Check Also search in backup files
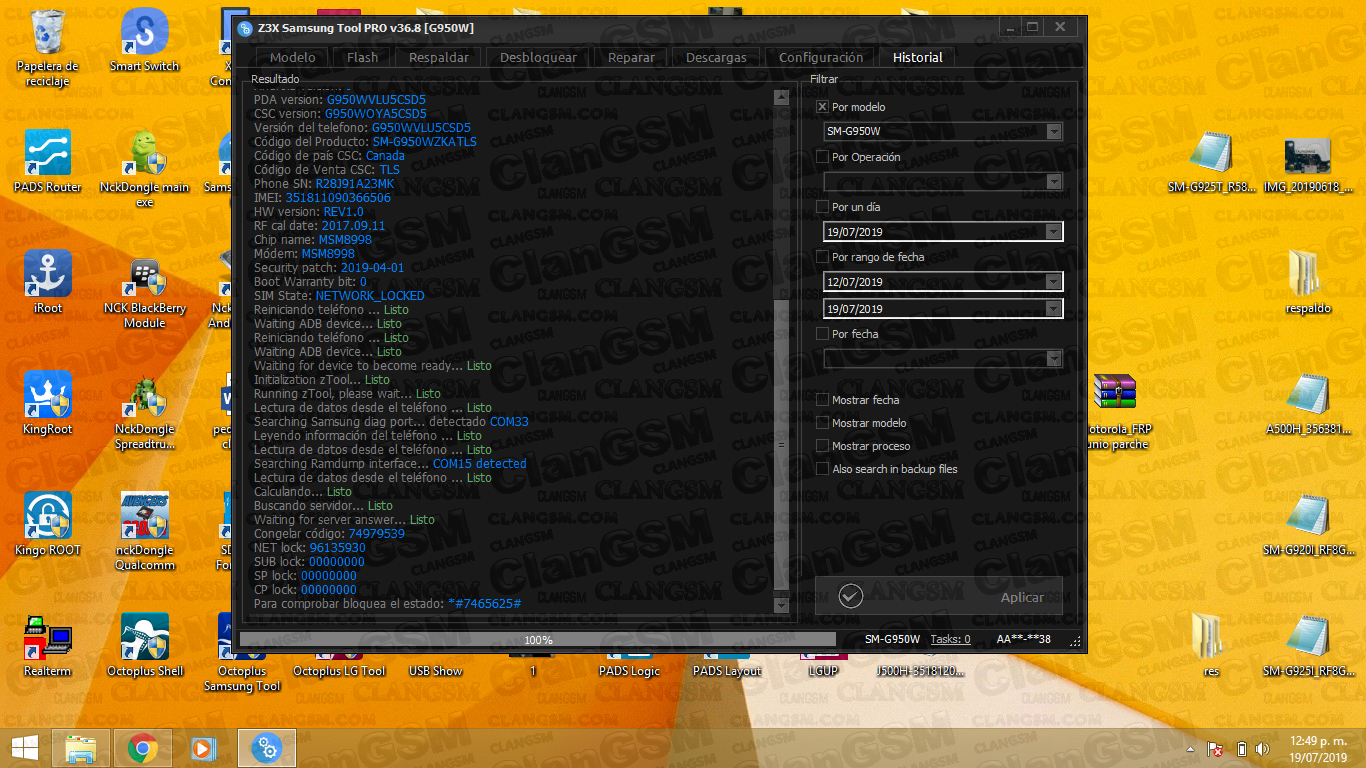 click(x=822, y=469)
